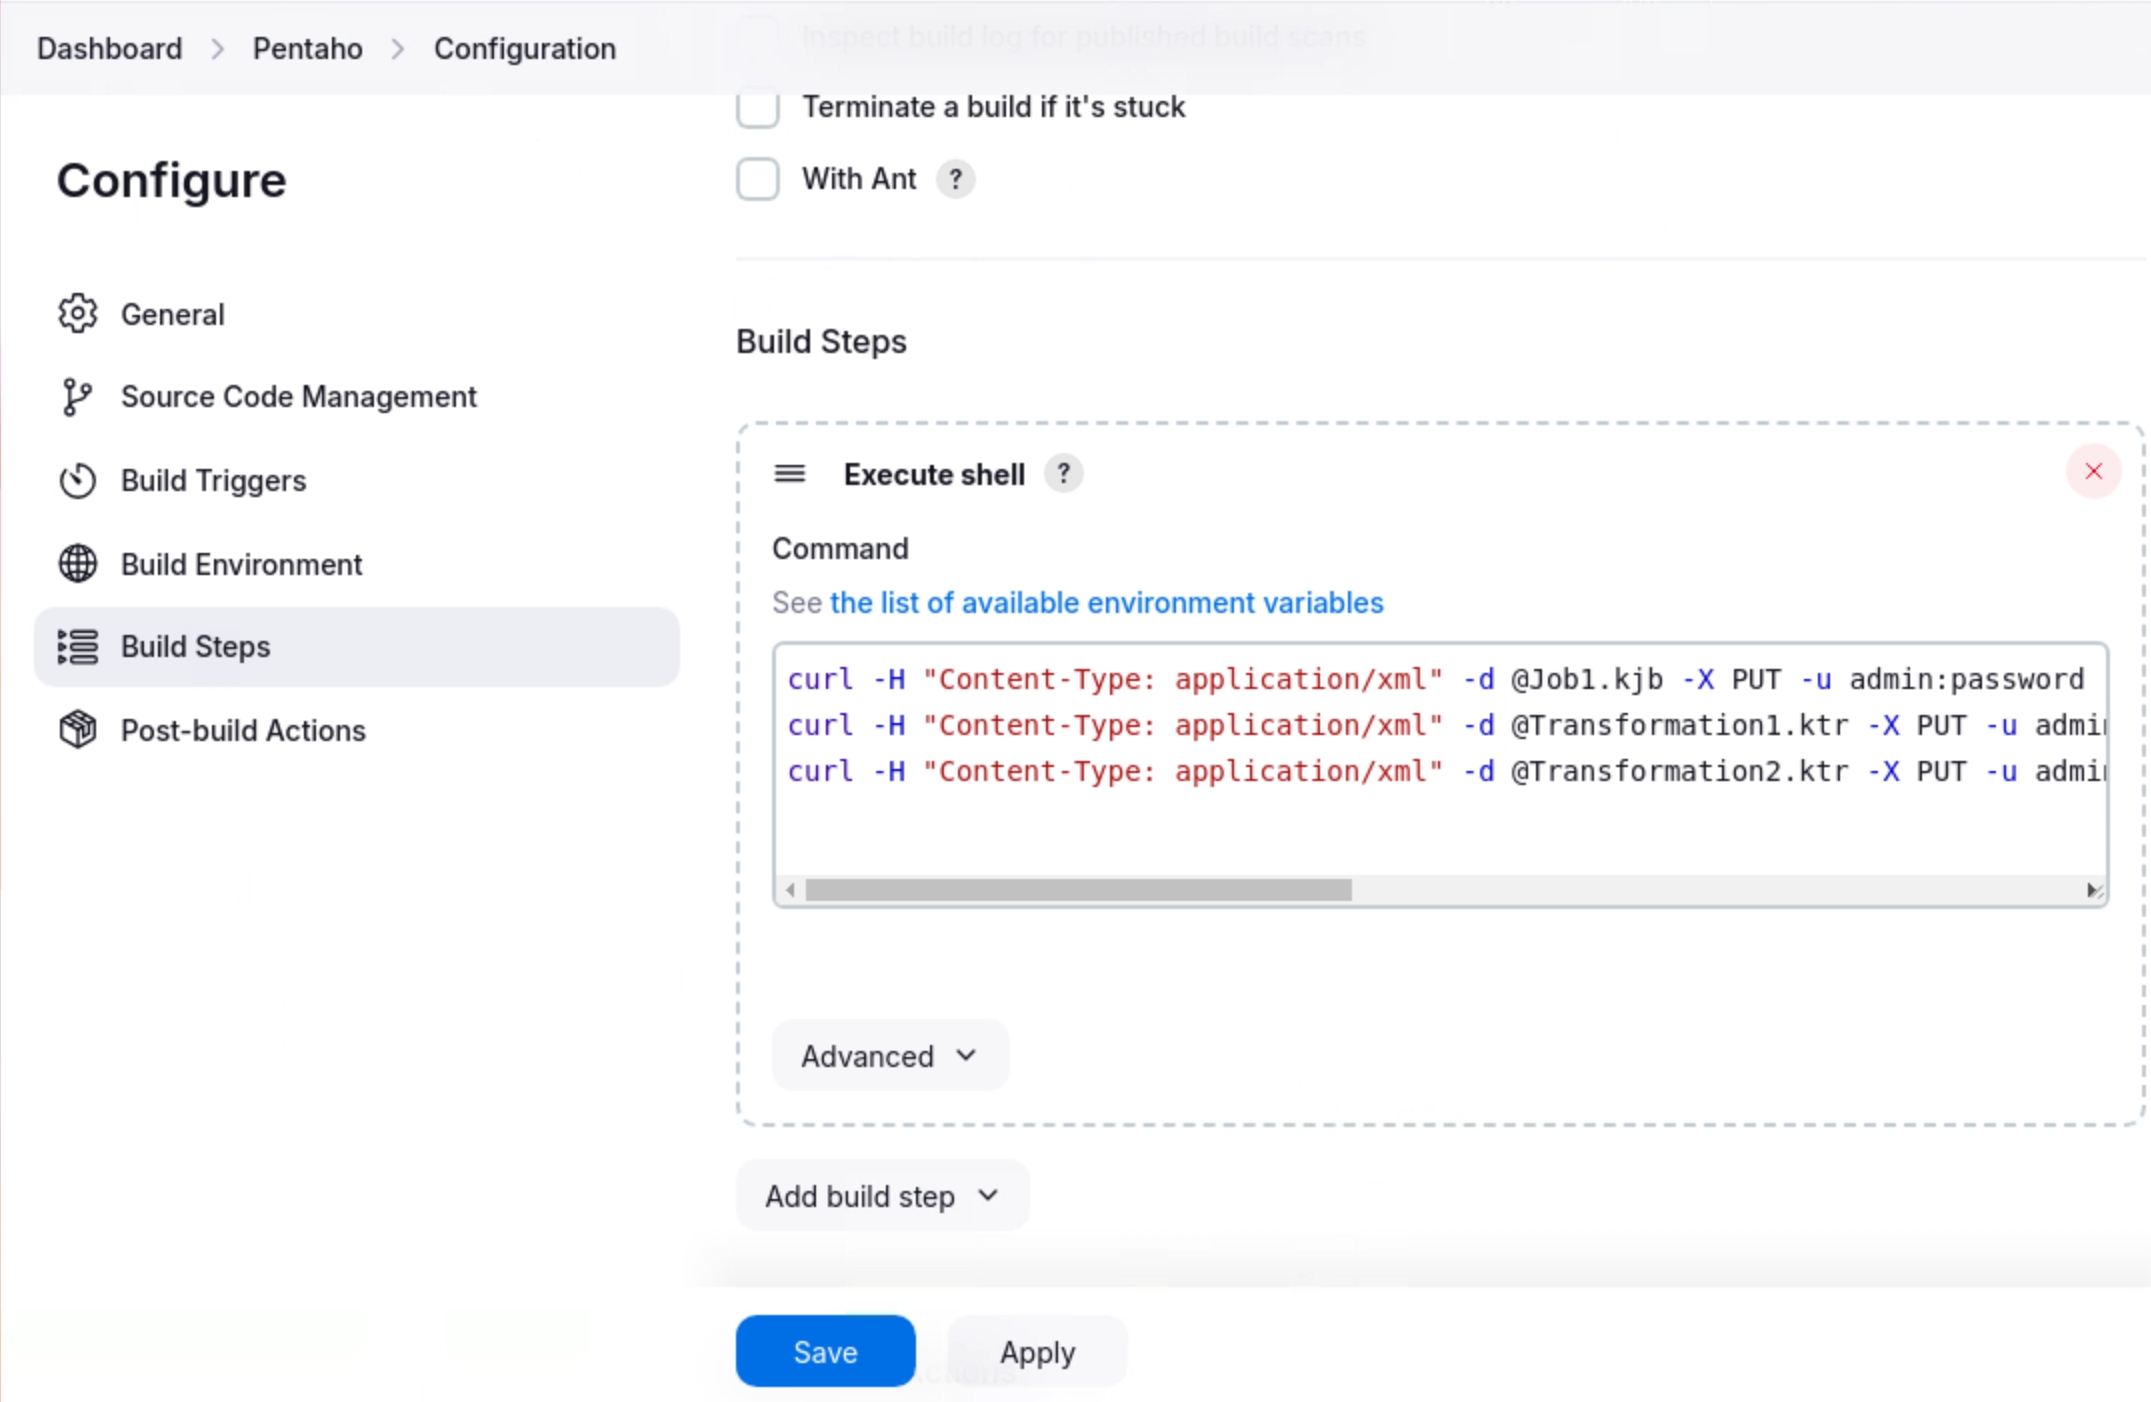Check the With Ant checkbox
This screenshot has height=1402, width=2151.
[758, 179]
